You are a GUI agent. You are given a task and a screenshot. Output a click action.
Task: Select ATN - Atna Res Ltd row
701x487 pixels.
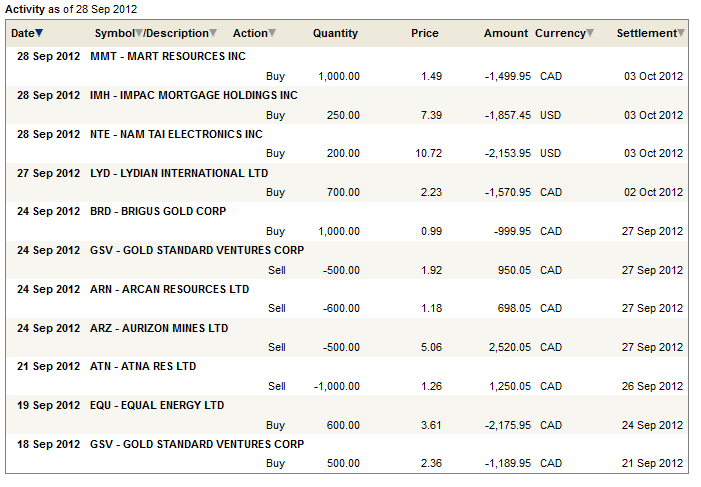(x=143, y=366)
